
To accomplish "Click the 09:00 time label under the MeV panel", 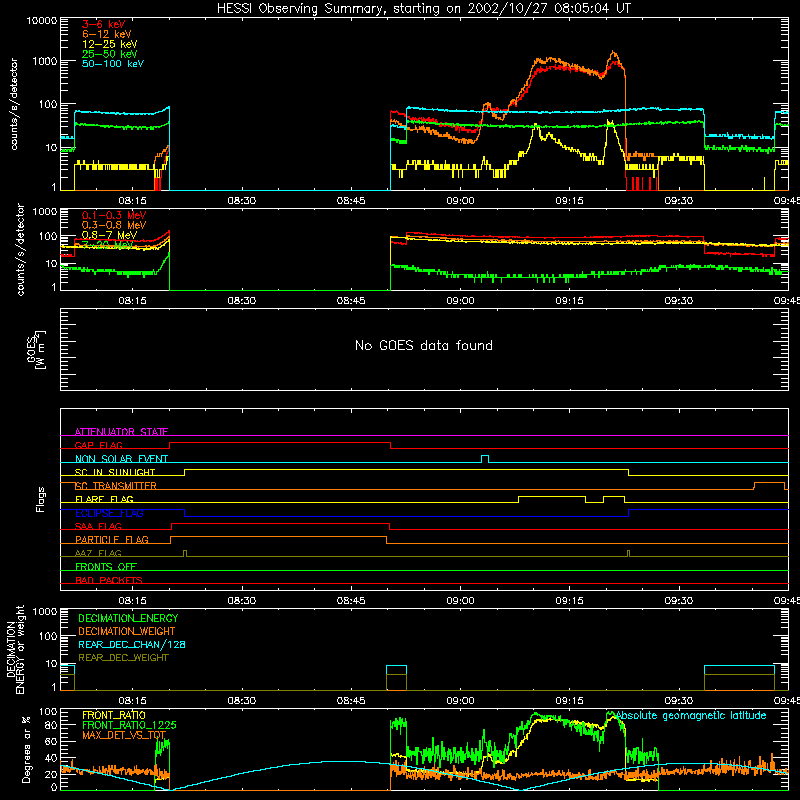I will [x=460, y=301].
